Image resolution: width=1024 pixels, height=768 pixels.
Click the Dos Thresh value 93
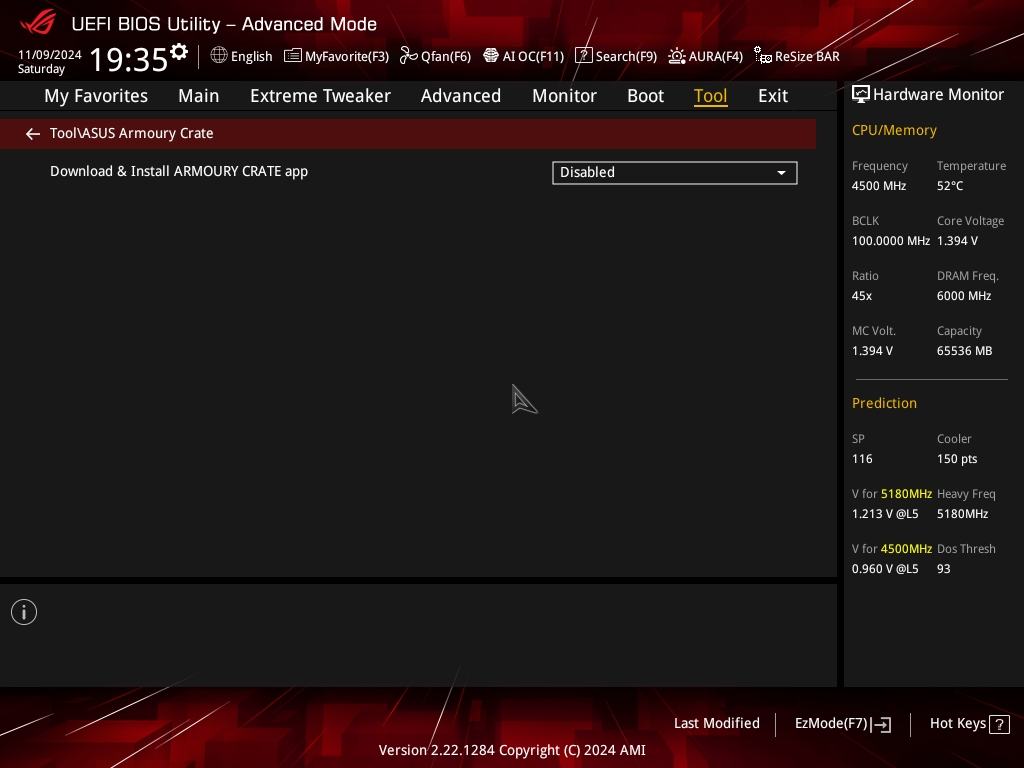click(x=944, y=569)
